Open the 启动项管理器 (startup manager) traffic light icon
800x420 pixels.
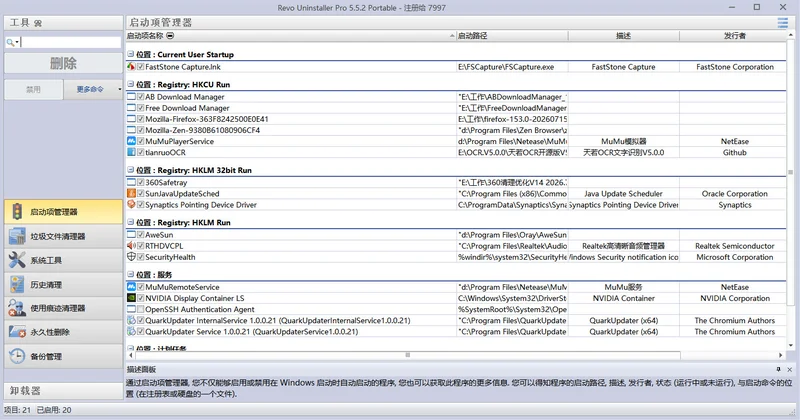[x=17, y=211]
